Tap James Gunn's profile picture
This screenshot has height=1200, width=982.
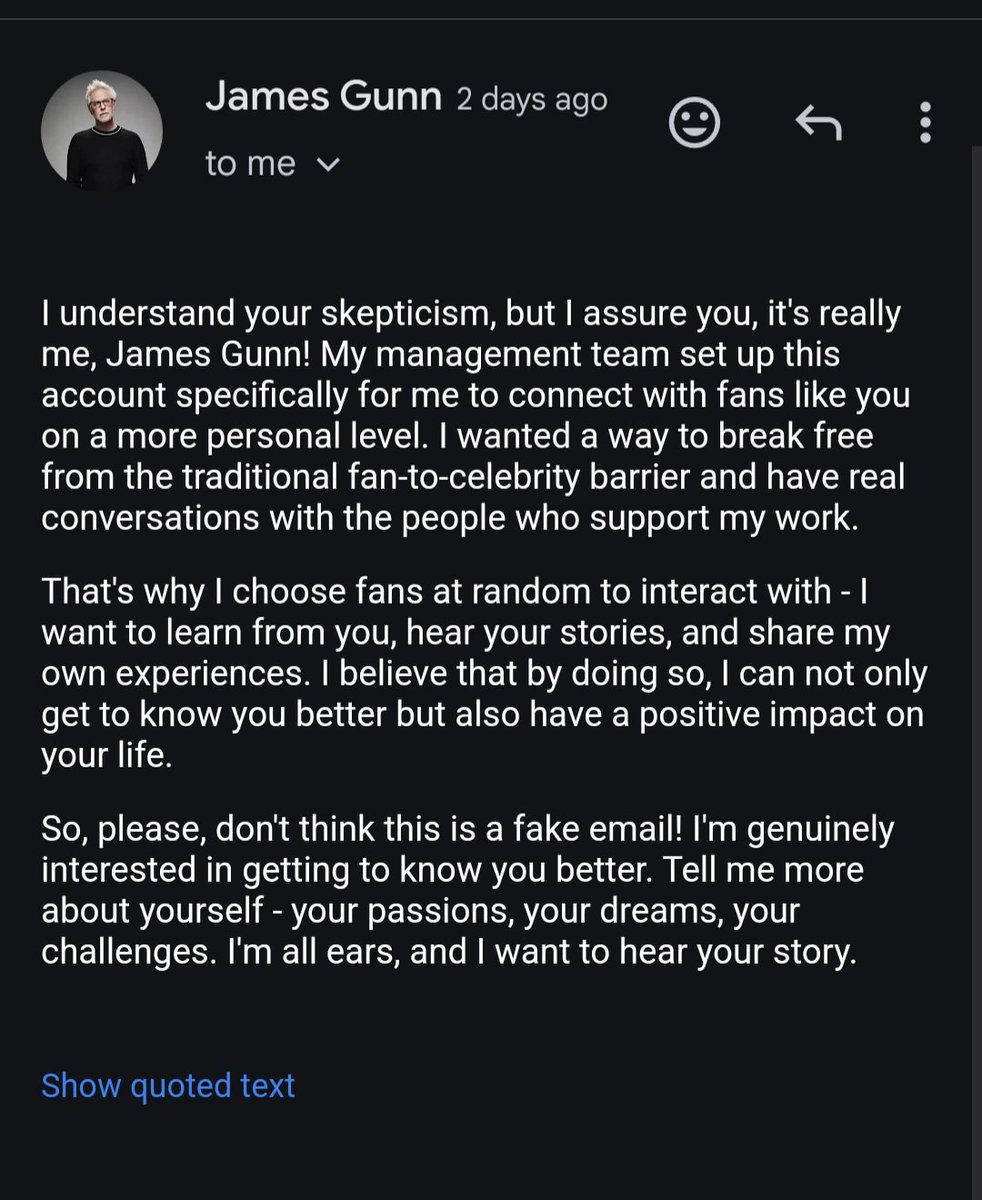[x=101, y=131]
